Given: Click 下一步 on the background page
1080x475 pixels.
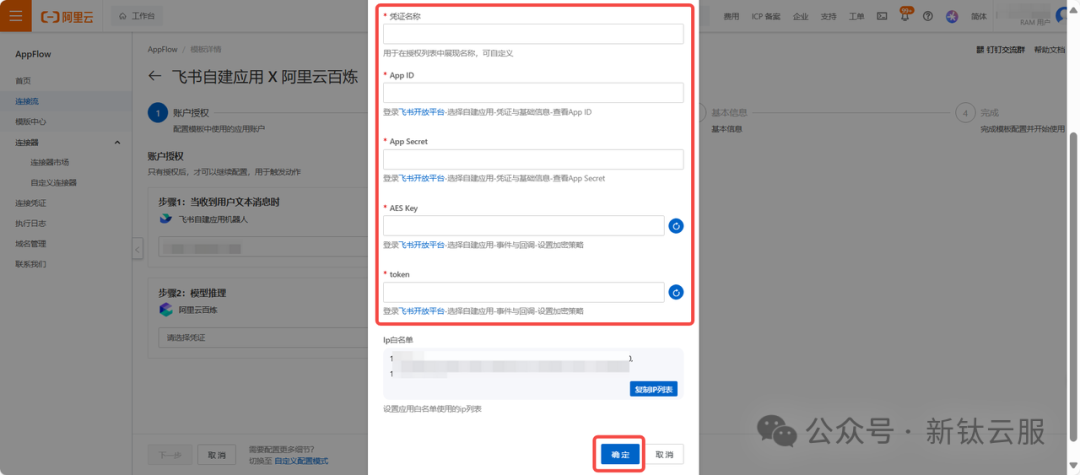Looking at the screenshot, I should tap(169, 455).
